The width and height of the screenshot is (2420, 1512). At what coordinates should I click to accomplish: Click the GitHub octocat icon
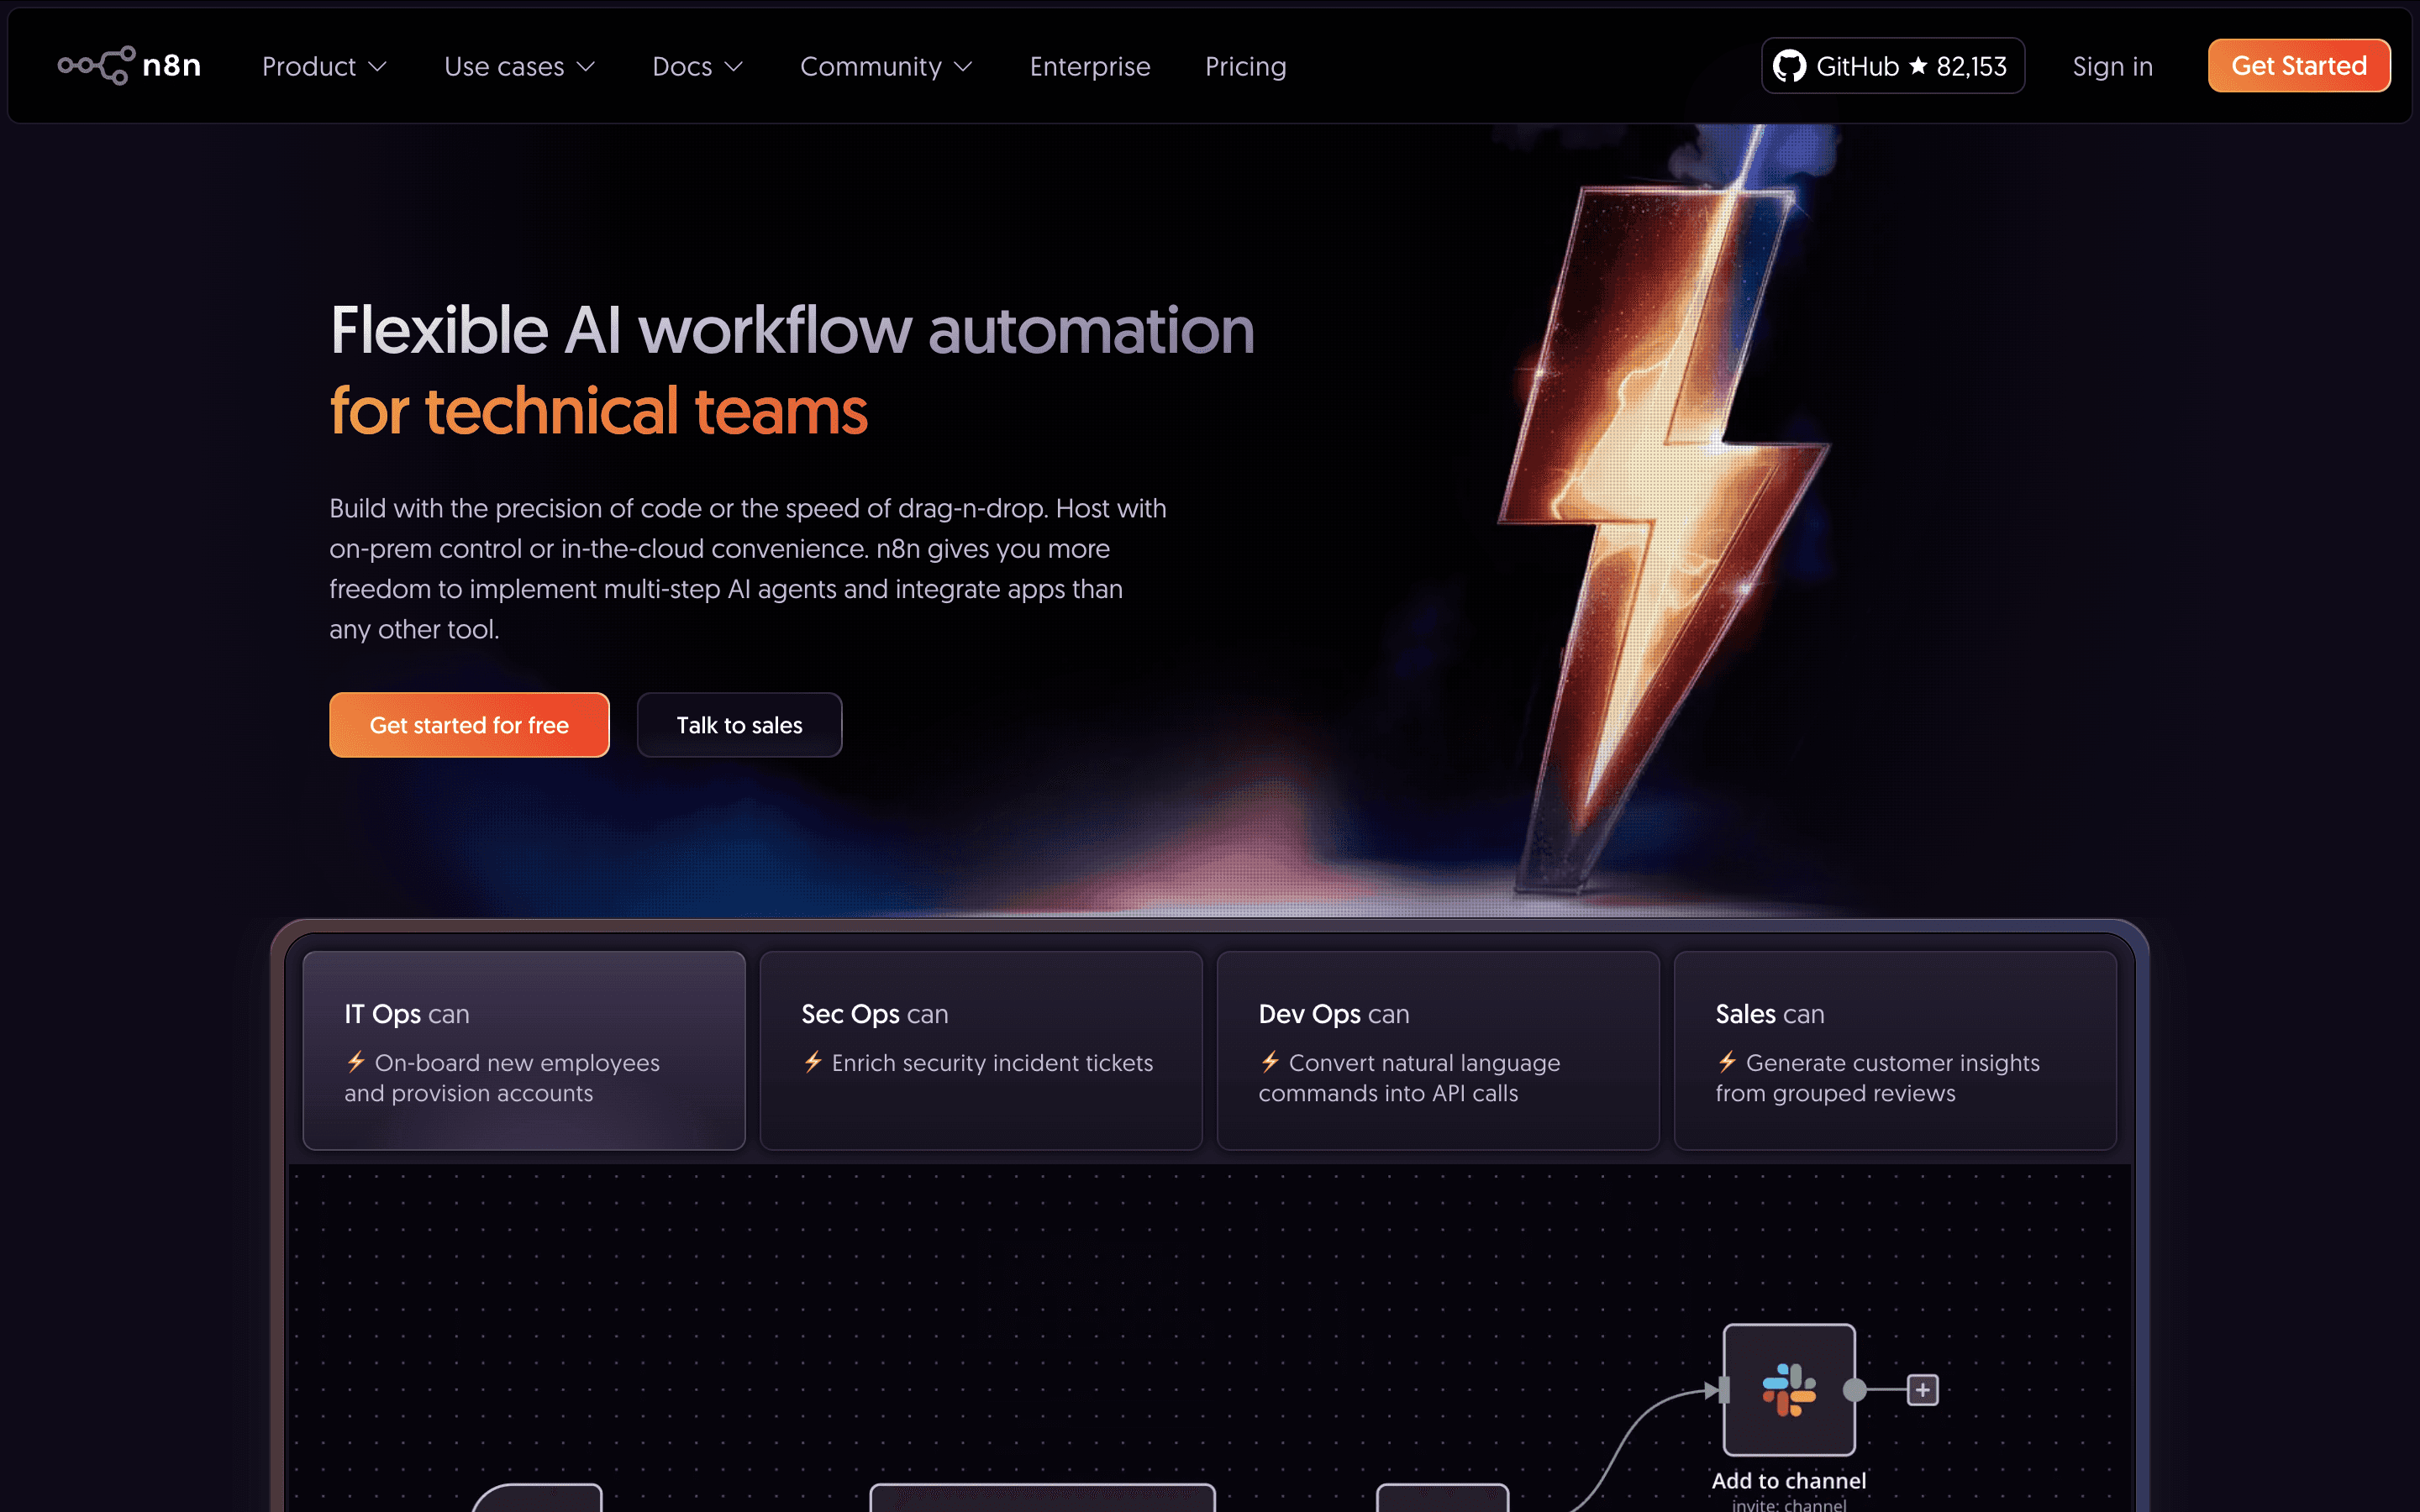[1789, 66]
